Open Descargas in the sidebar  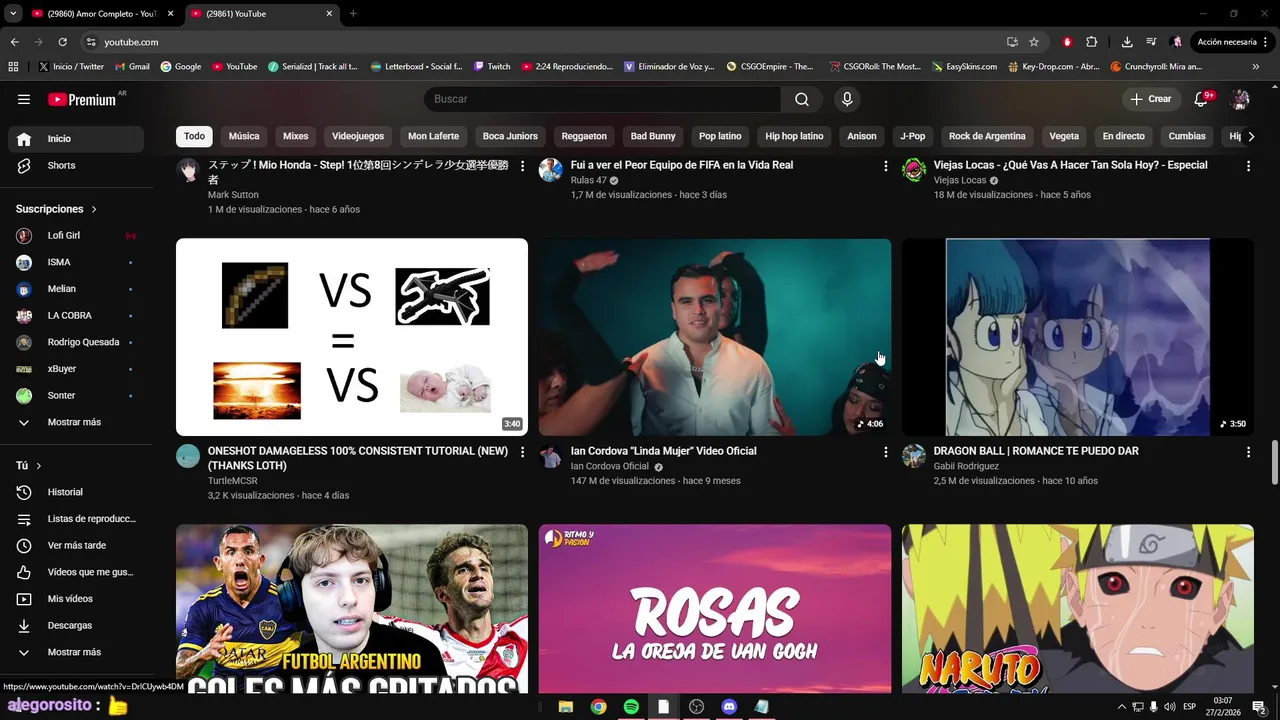coord(76,625)
